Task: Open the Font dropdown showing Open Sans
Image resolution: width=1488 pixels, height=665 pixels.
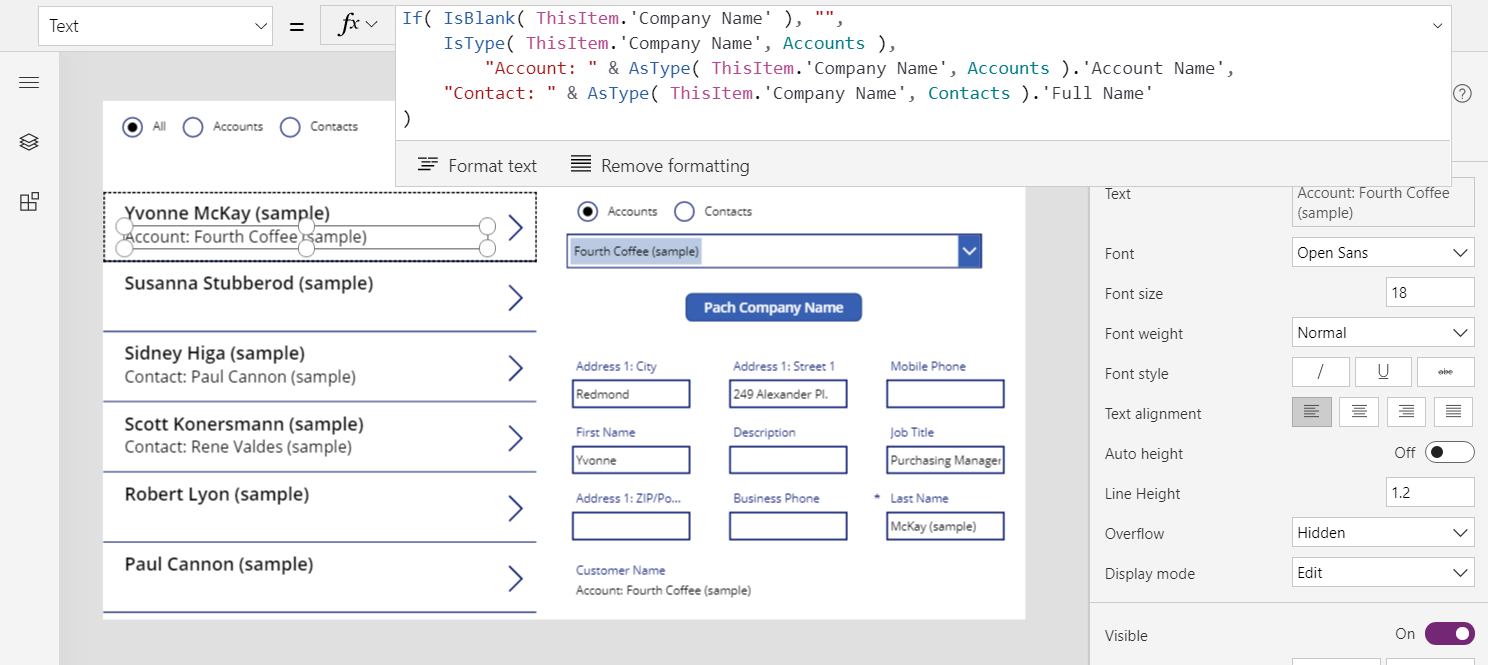Action: pyautogui.click(x=1383, y=252)
